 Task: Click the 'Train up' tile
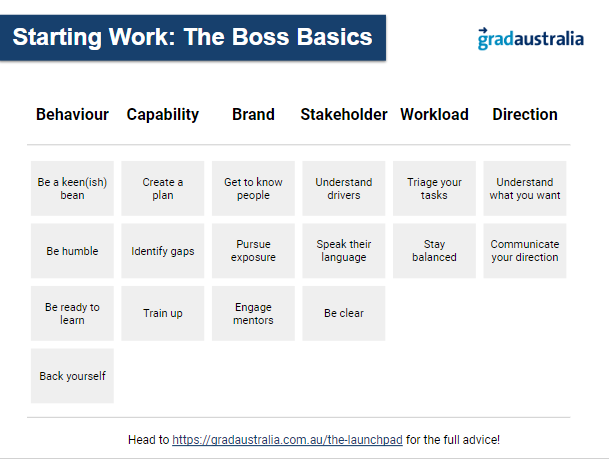[x=163, y=313]
